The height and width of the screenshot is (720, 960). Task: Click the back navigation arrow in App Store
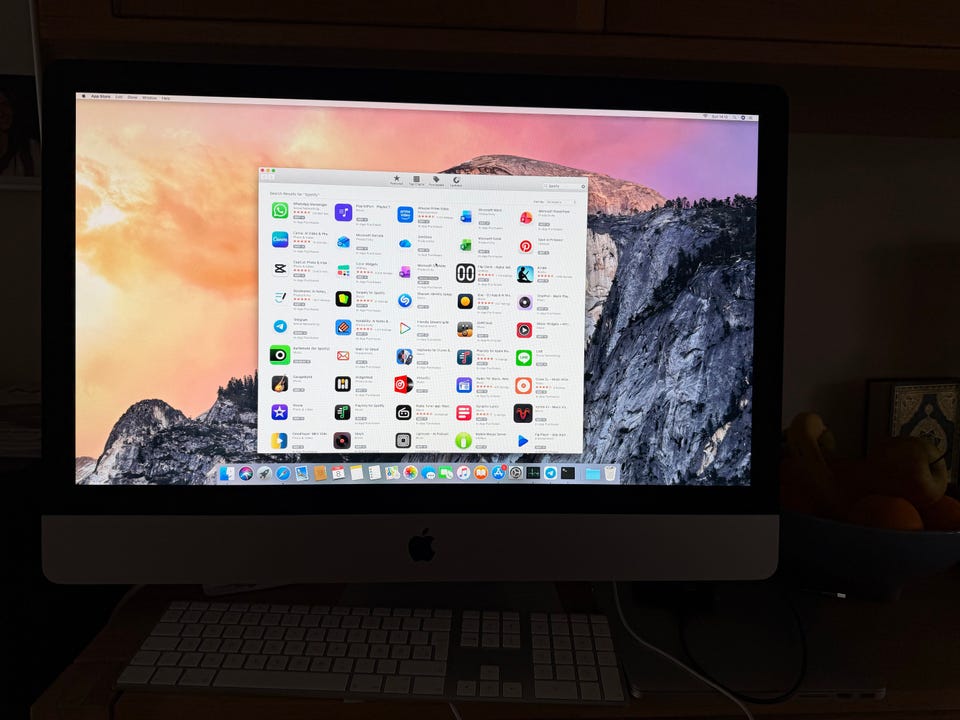[265, 178]
